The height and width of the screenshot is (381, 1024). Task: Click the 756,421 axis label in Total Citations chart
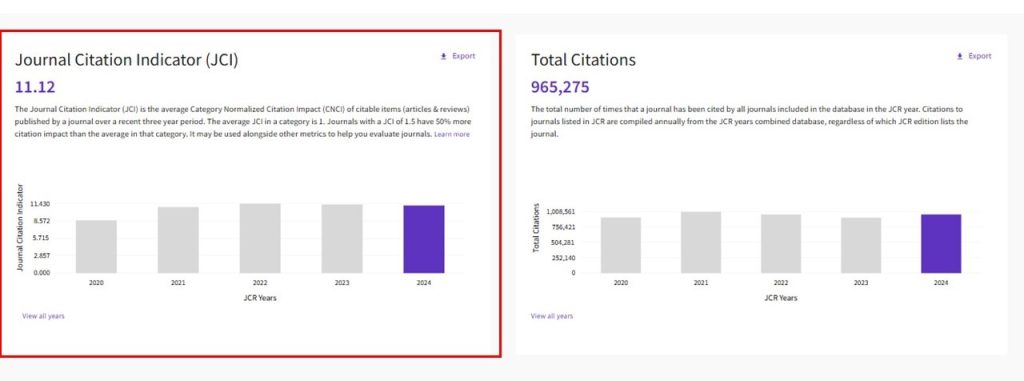(x=563, y=227)
